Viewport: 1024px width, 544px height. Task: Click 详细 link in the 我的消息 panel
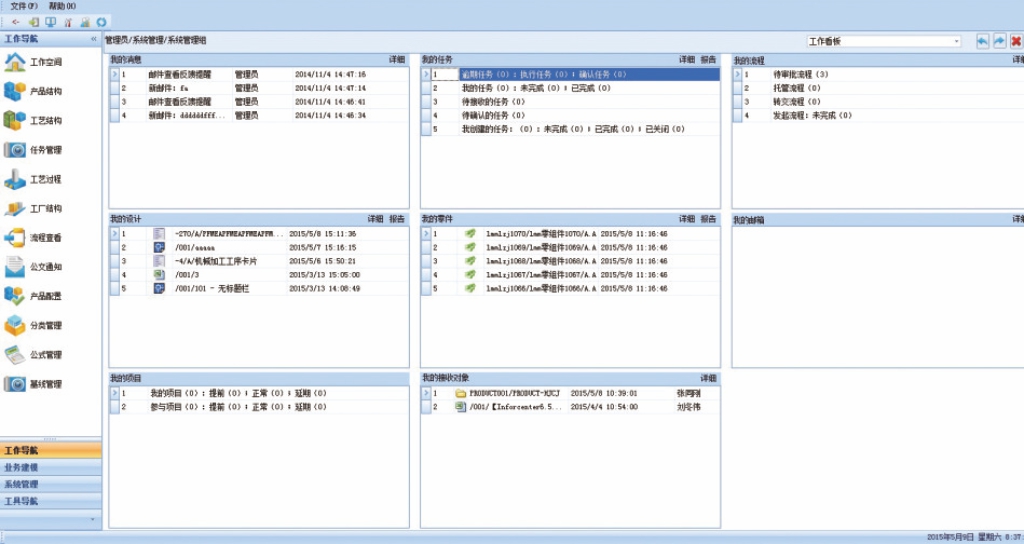(x=397, y=60)
